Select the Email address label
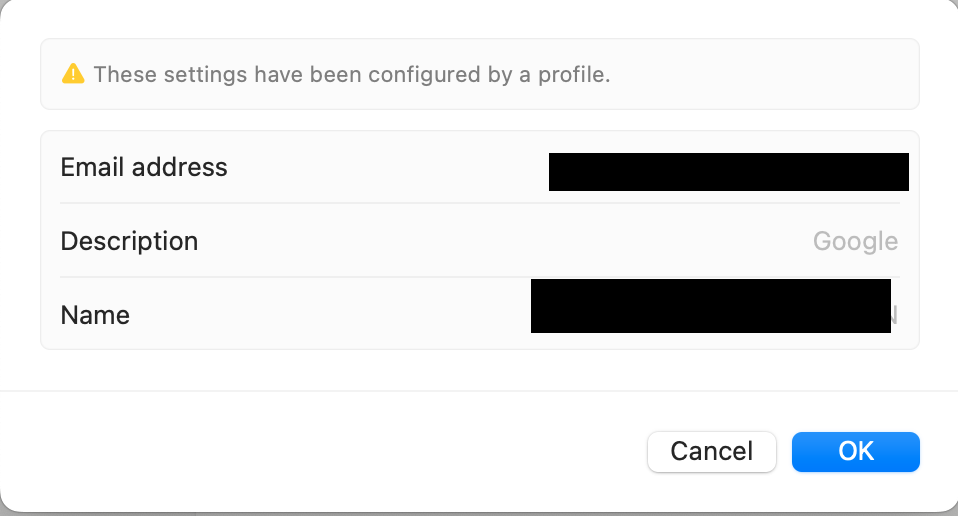 144,167
